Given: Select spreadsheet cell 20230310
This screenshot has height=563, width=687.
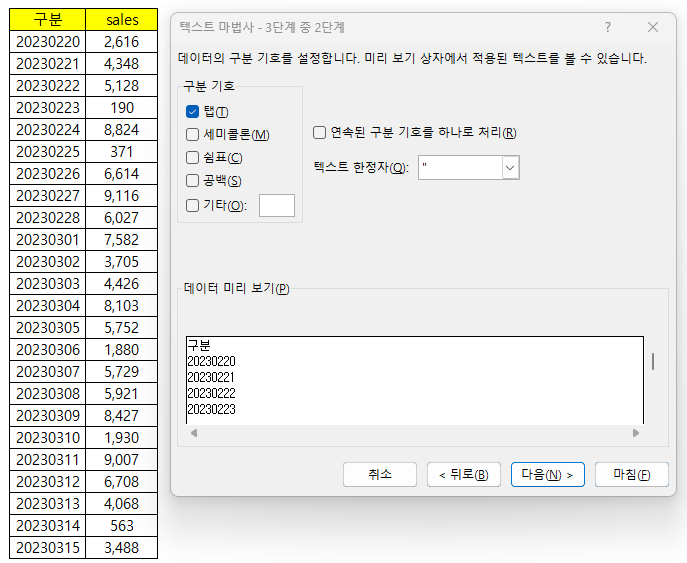Looking at the screenshot, I should coord(48,438).
